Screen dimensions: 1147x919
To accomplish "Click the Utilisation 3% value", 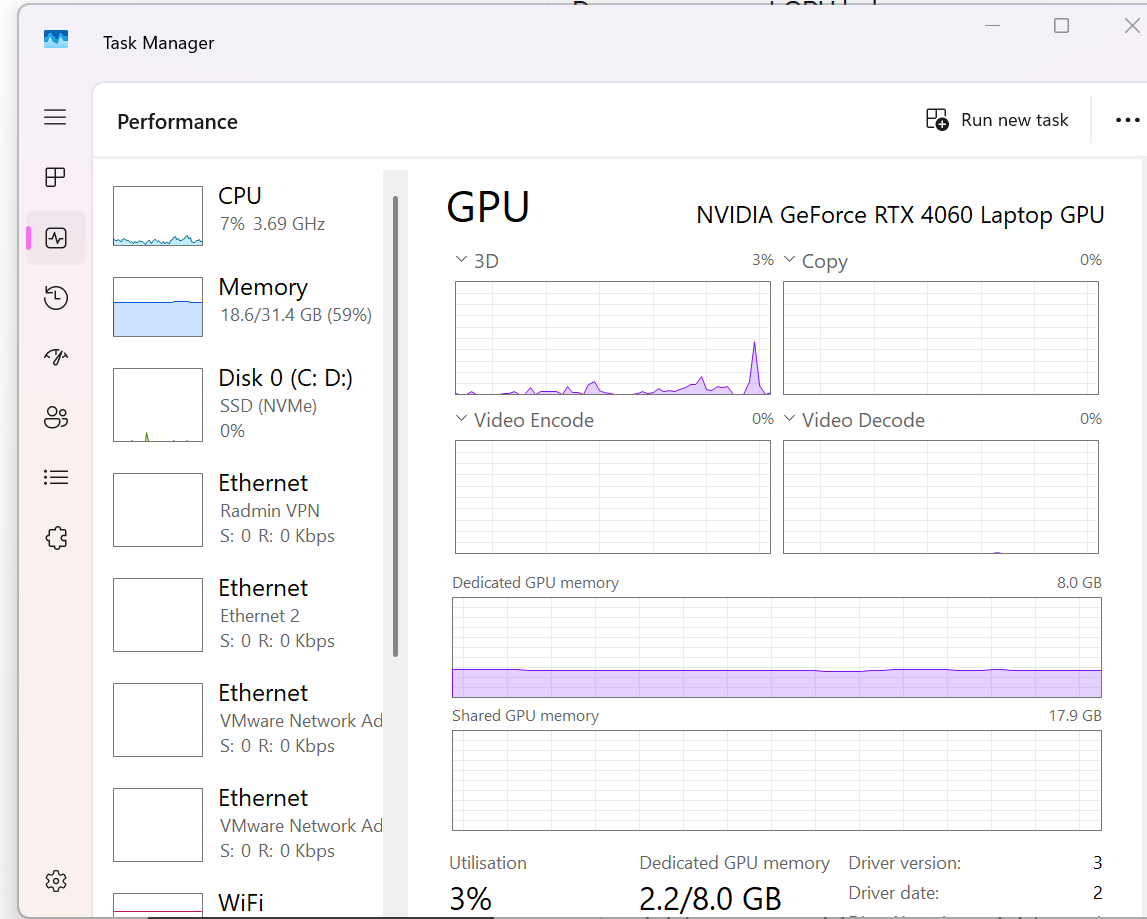I will tap(470, 899).
